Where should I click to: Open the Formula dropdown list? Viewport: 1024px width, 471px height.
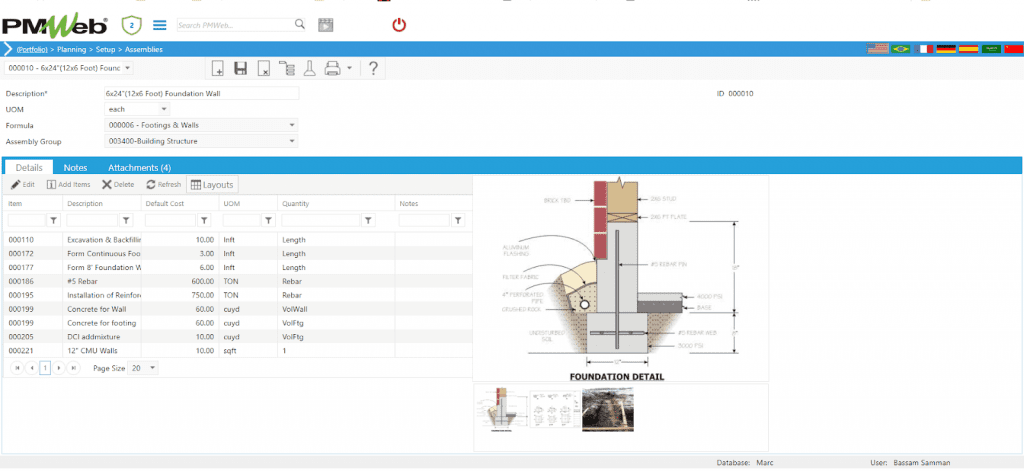coord(292,125)
